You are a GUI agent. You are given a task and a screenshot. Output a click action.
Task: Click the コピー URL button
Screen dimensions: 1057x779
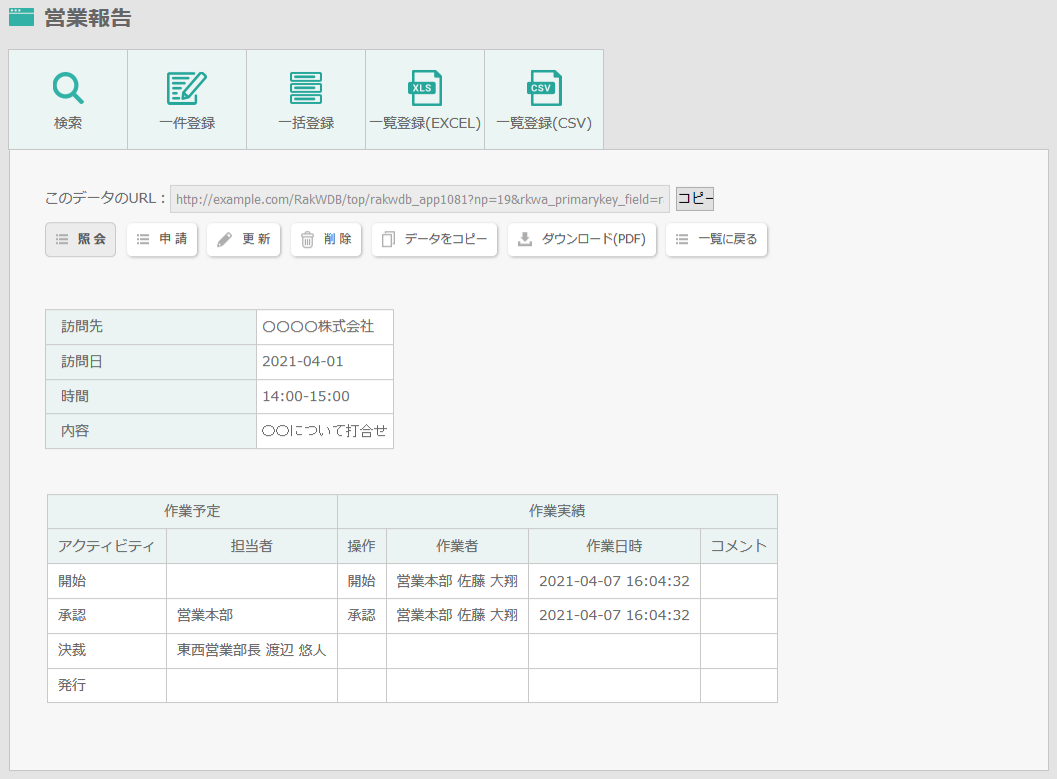click(695, 199)
